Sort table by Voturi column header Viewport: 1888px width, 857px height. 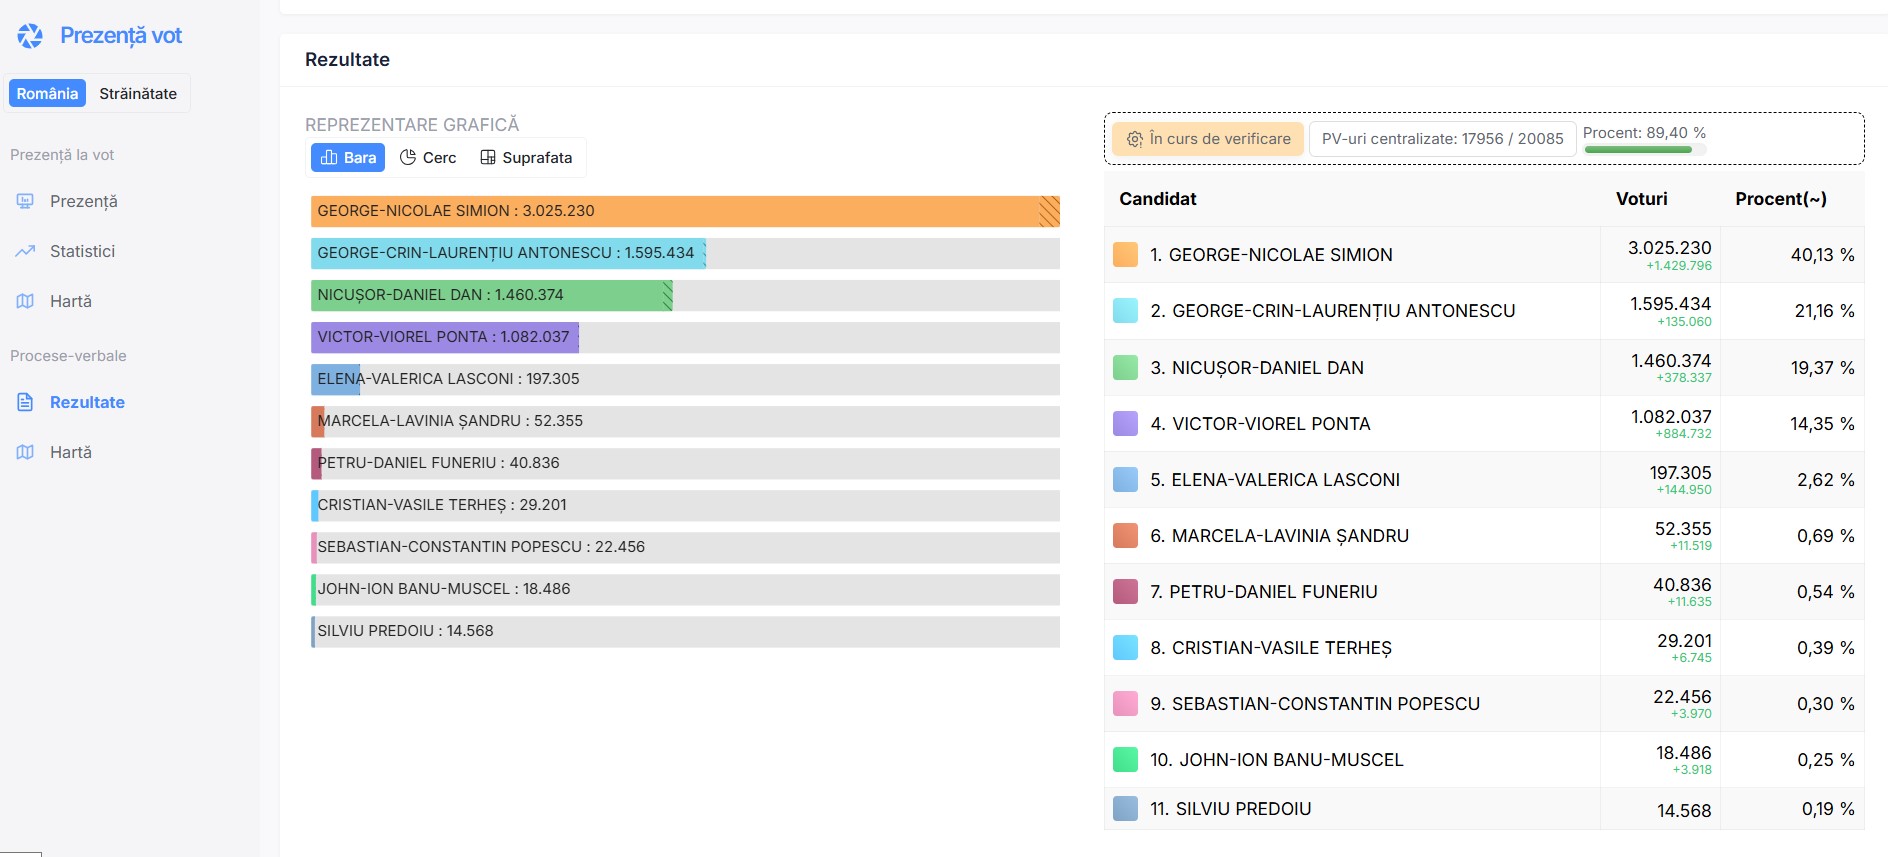coord(1641,199)
